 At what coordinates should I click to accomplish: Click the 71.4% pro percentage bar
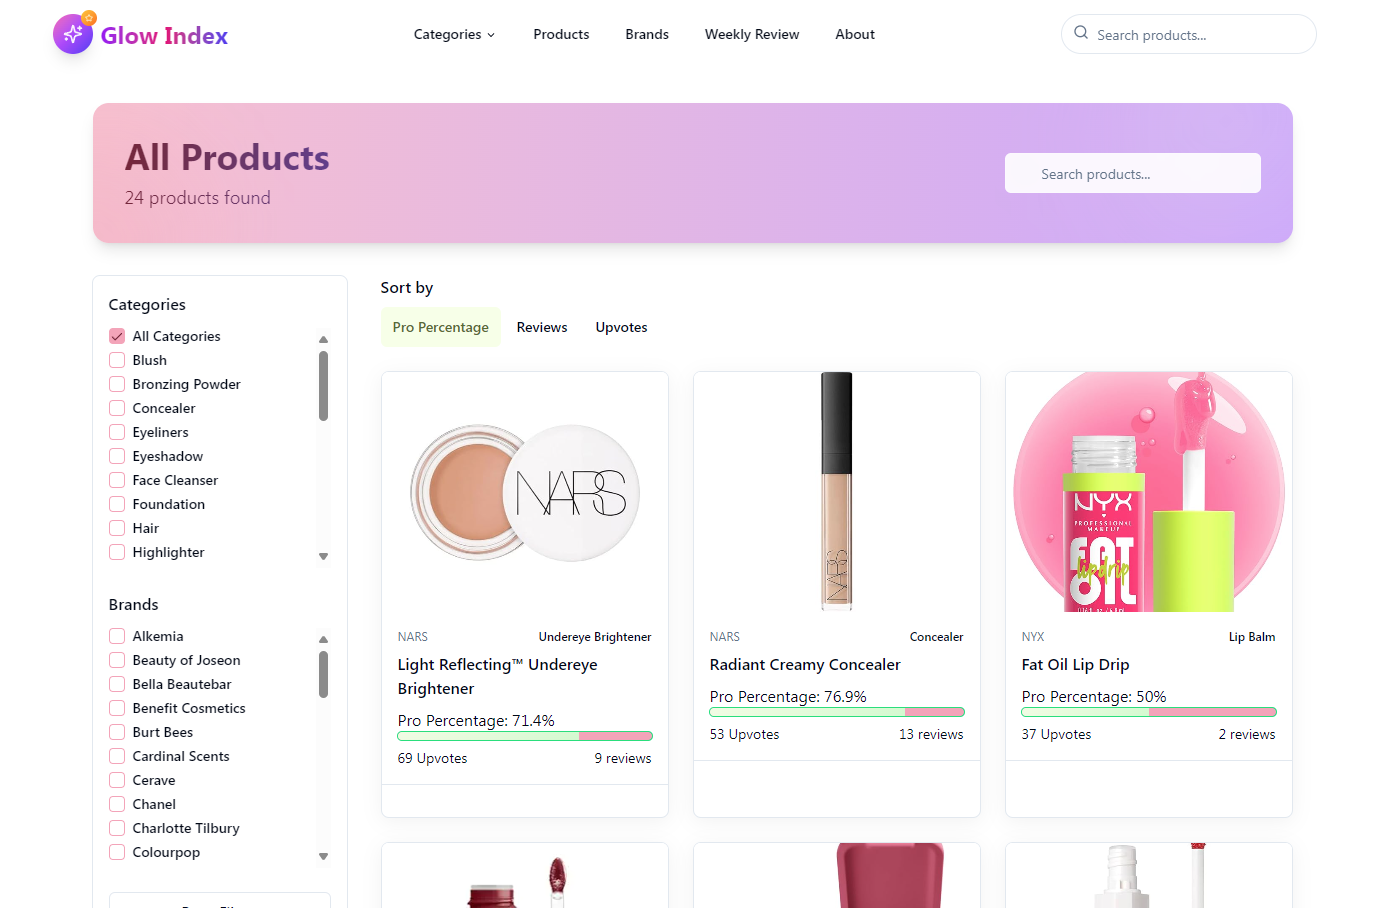525,736
